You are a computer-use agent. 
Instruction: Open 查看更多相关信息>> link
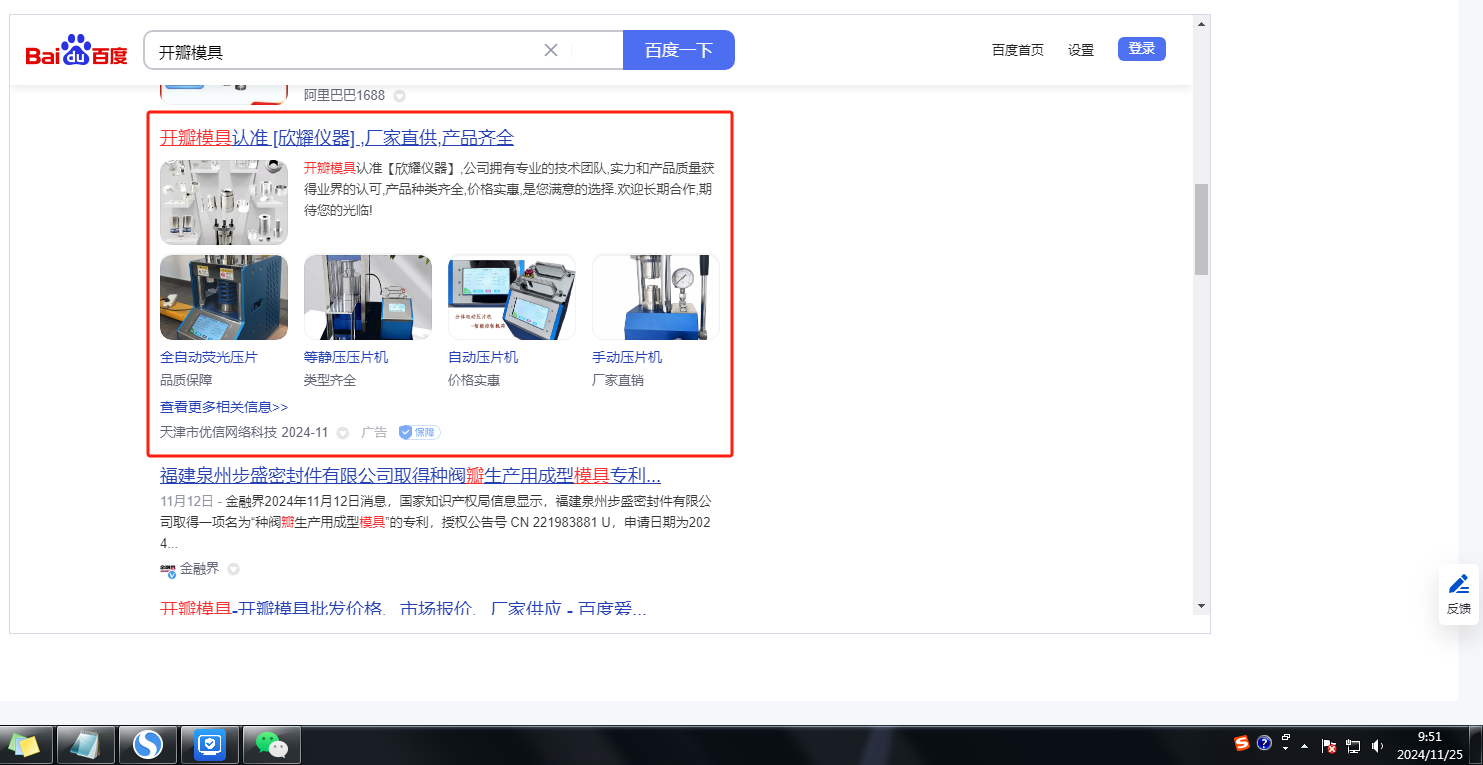(x=224, y=407)
